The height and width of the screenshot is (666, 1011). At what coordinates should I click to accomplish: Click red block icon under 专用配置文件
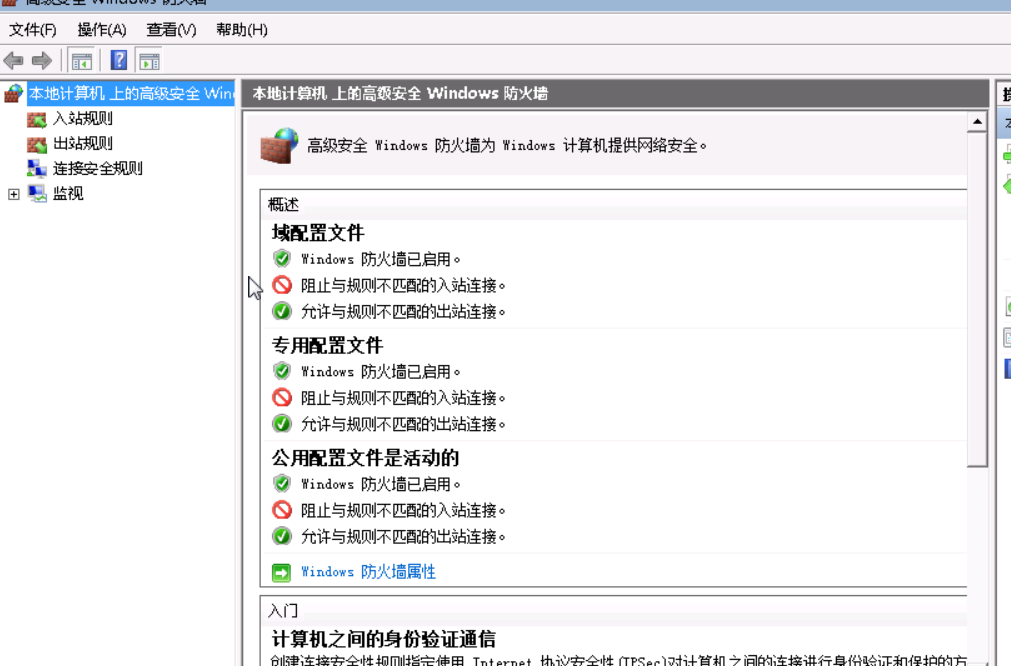[x=282, y=397]
